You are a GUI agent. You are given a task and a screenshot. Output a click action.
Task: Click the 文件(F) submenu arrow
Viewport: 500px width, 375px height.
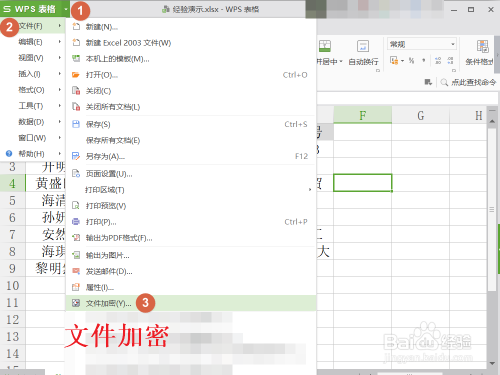(x=60, y=26)
